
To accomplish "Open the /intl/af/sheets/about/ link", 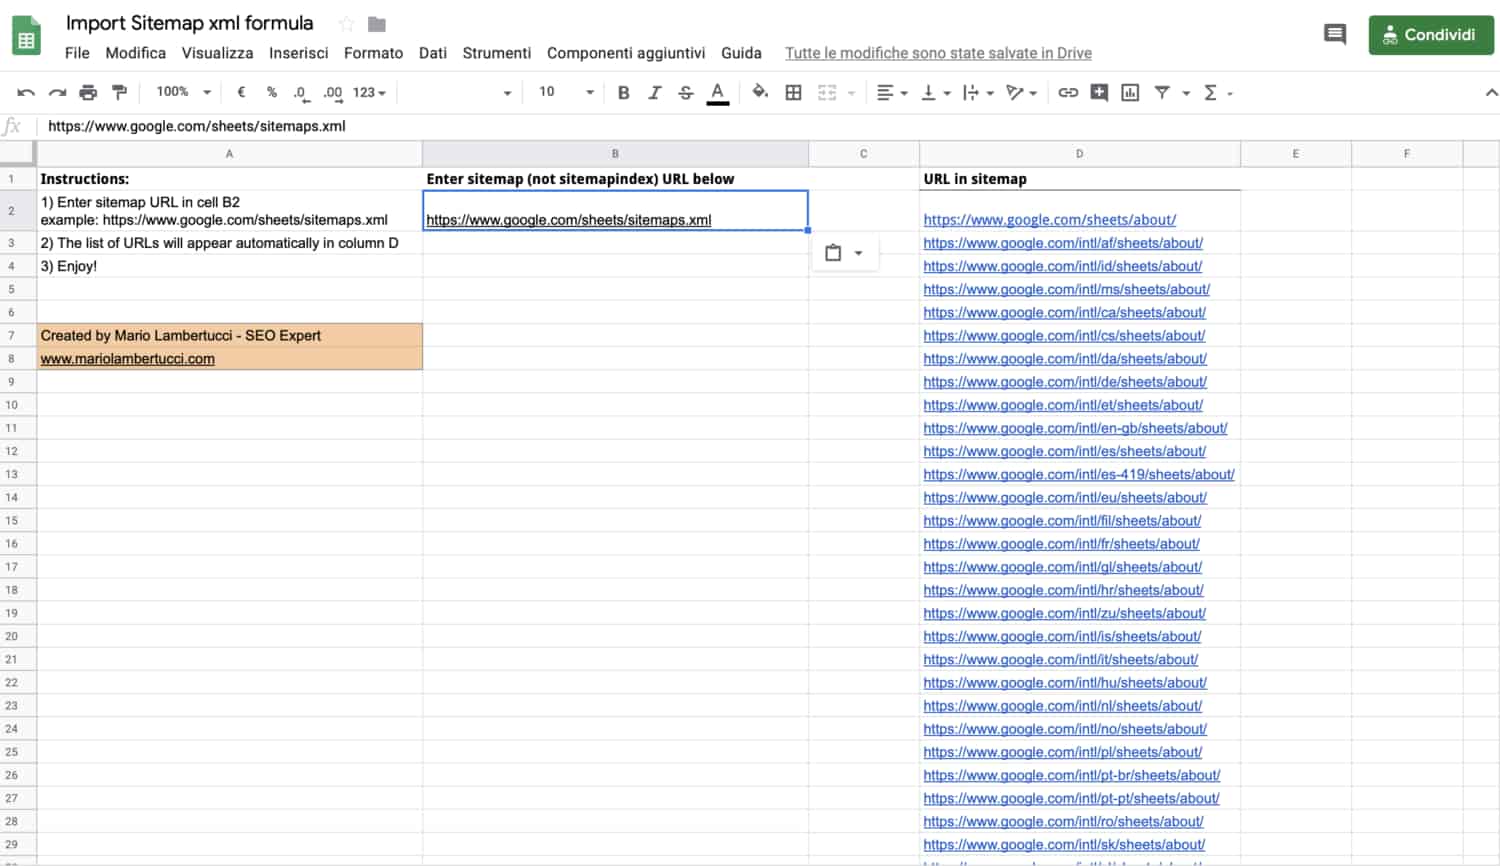I will (x=1063, y=243).
